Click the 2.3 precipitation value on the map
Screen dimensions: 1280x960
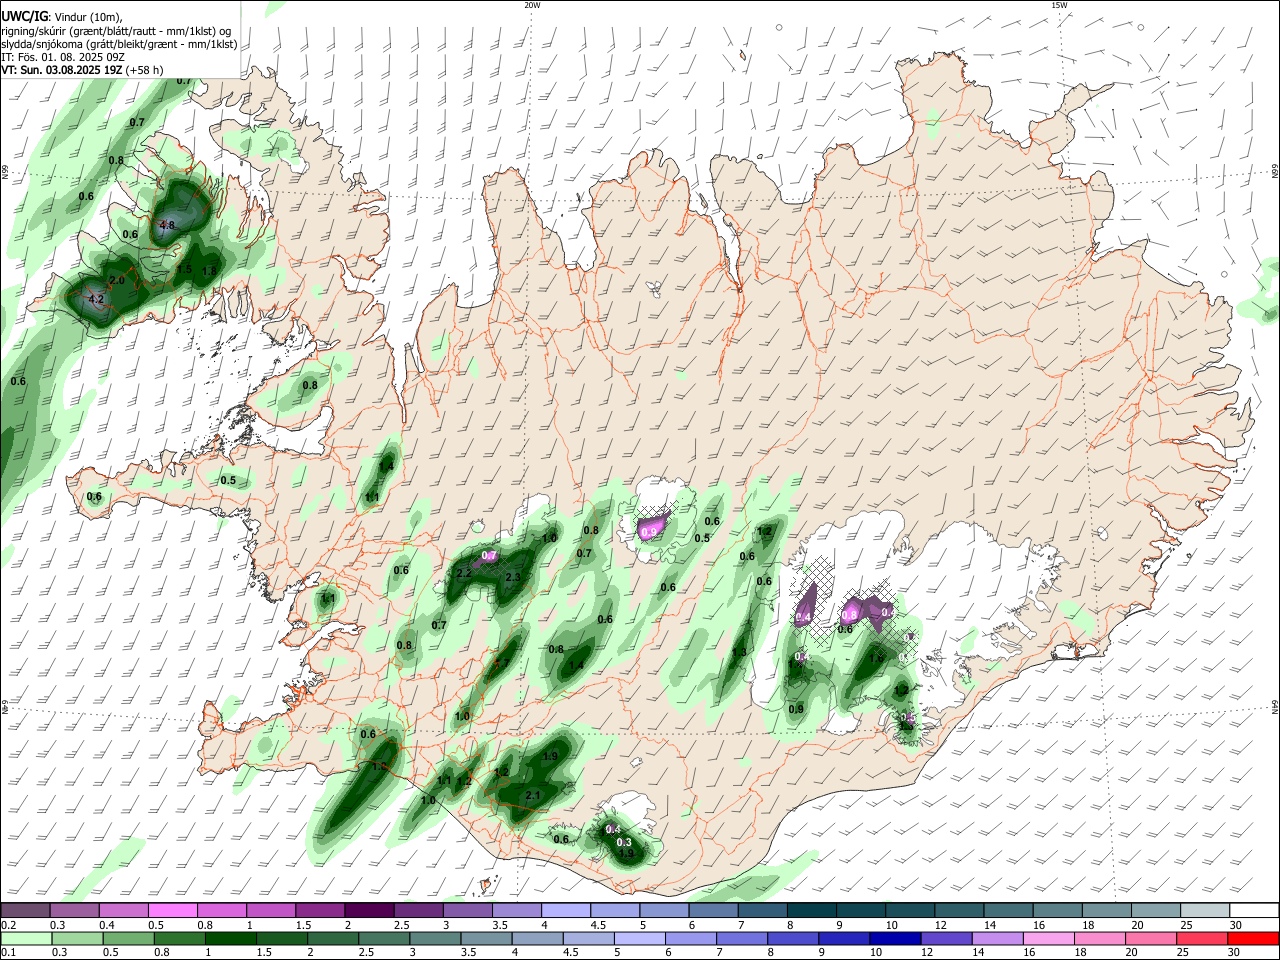point(514,577)
